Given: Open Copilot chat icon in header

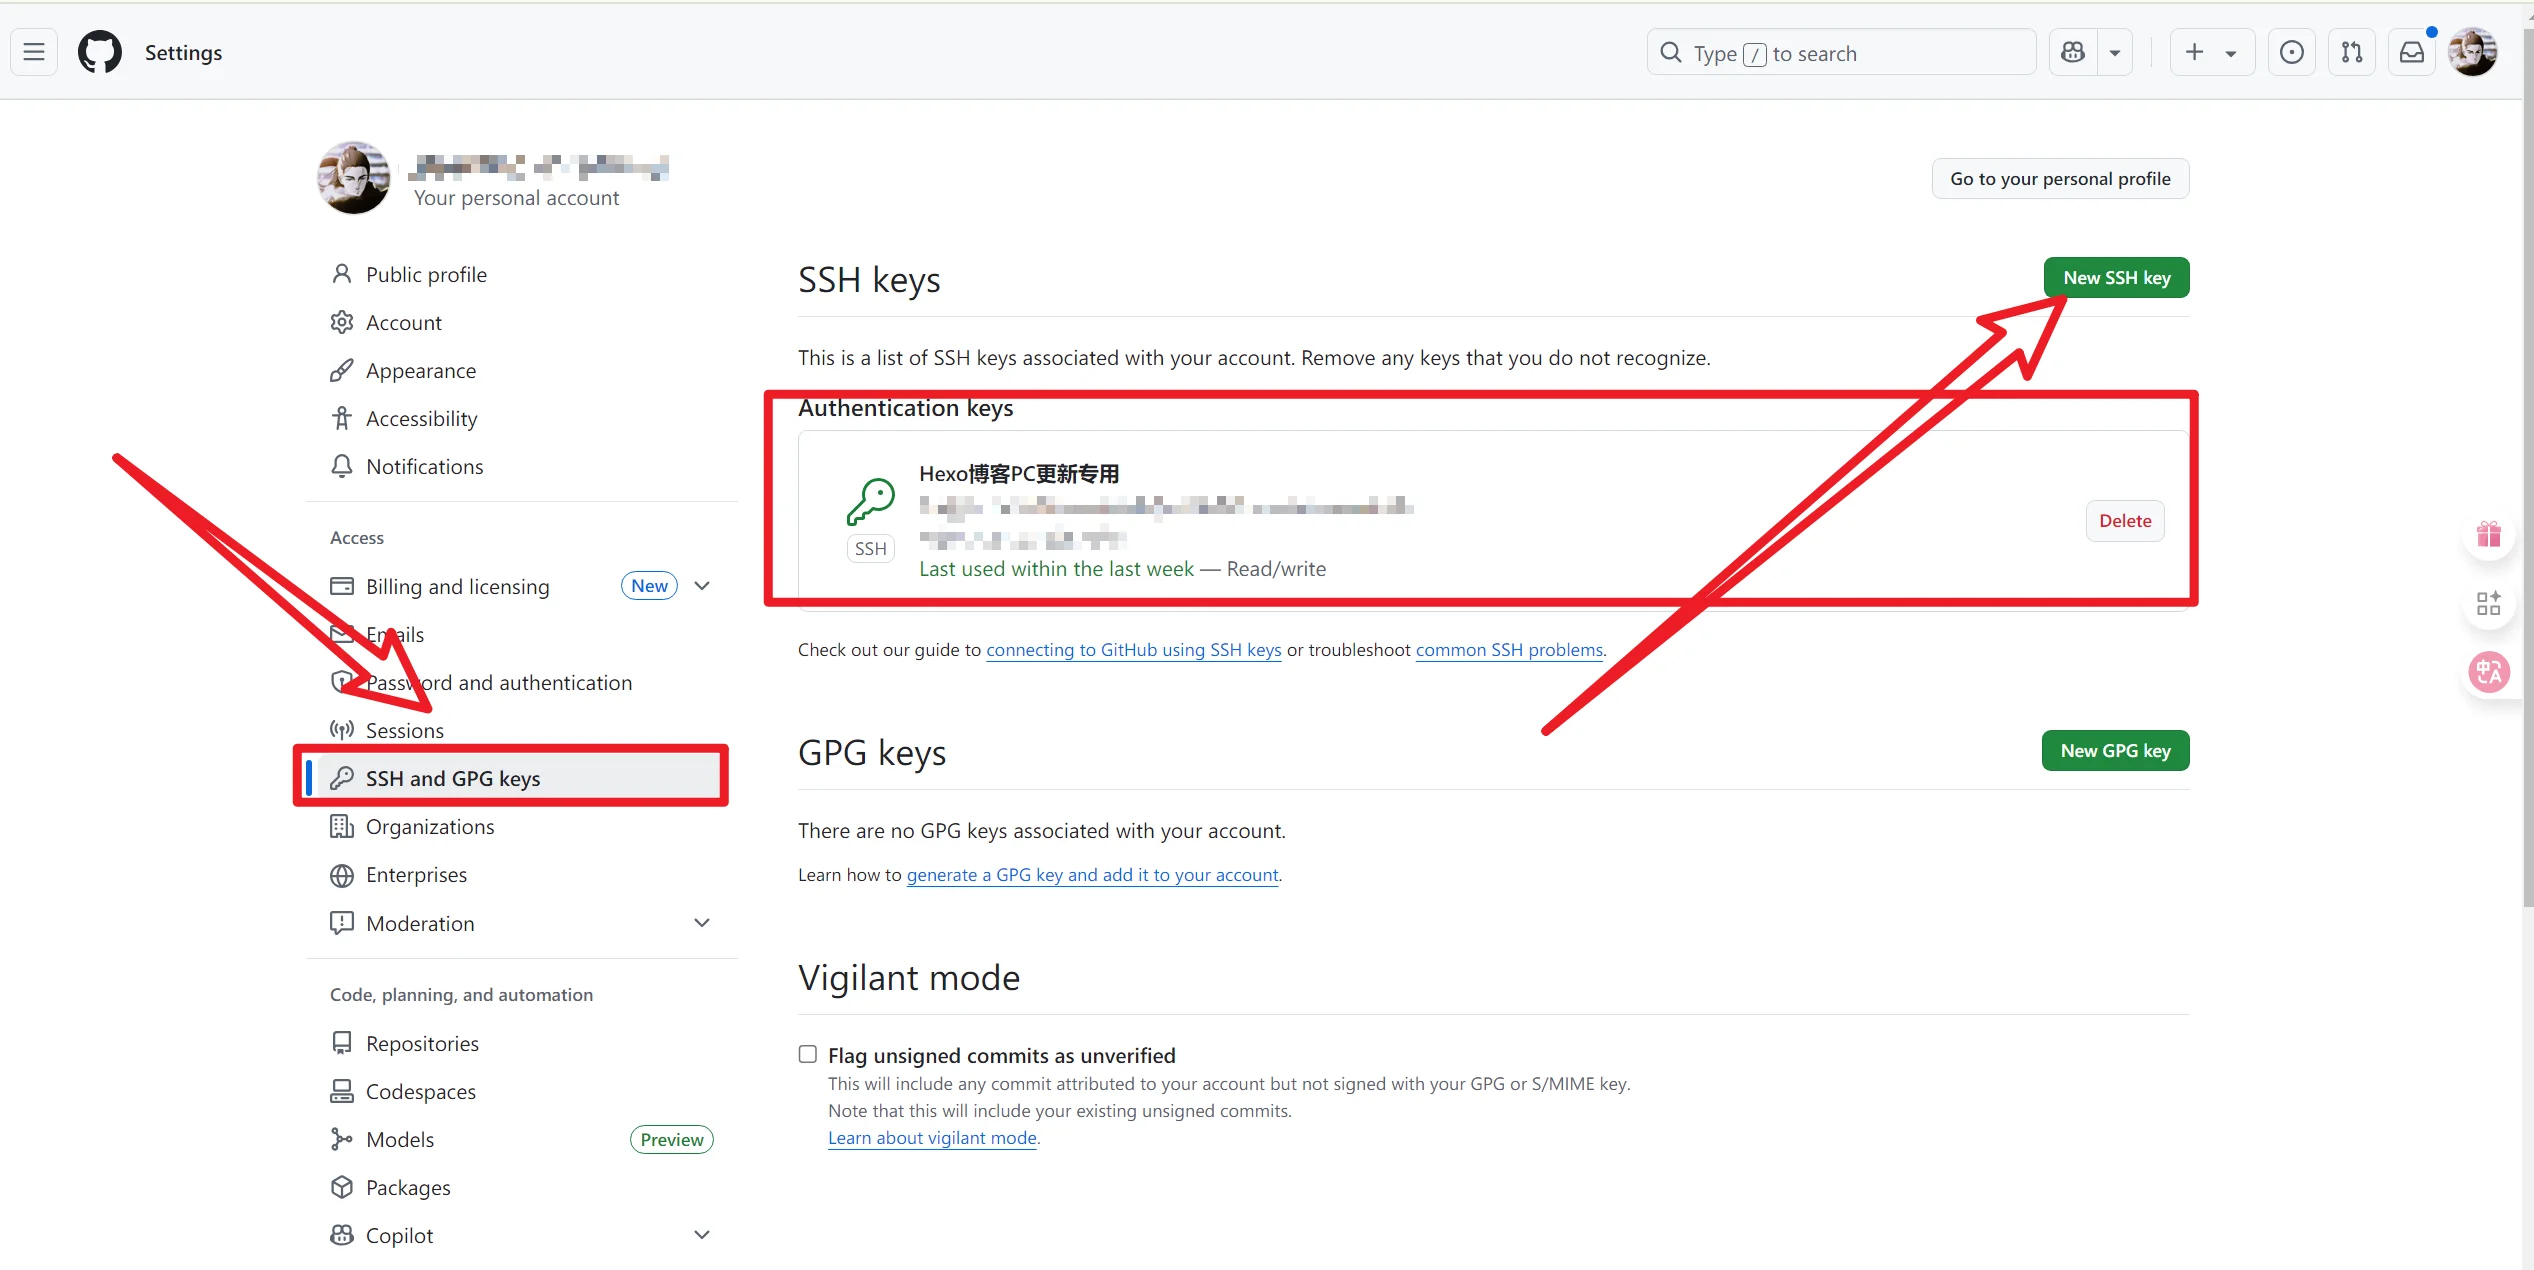Looking at the screenshot, I should pyautogui.click(x=2073, y=52).
